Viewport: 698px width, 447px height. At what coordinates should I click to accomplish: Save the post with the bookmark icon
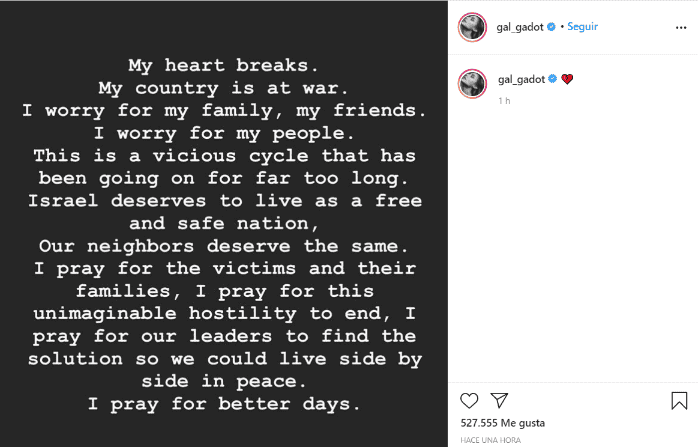pyautogui.click(x=679, y=401)
